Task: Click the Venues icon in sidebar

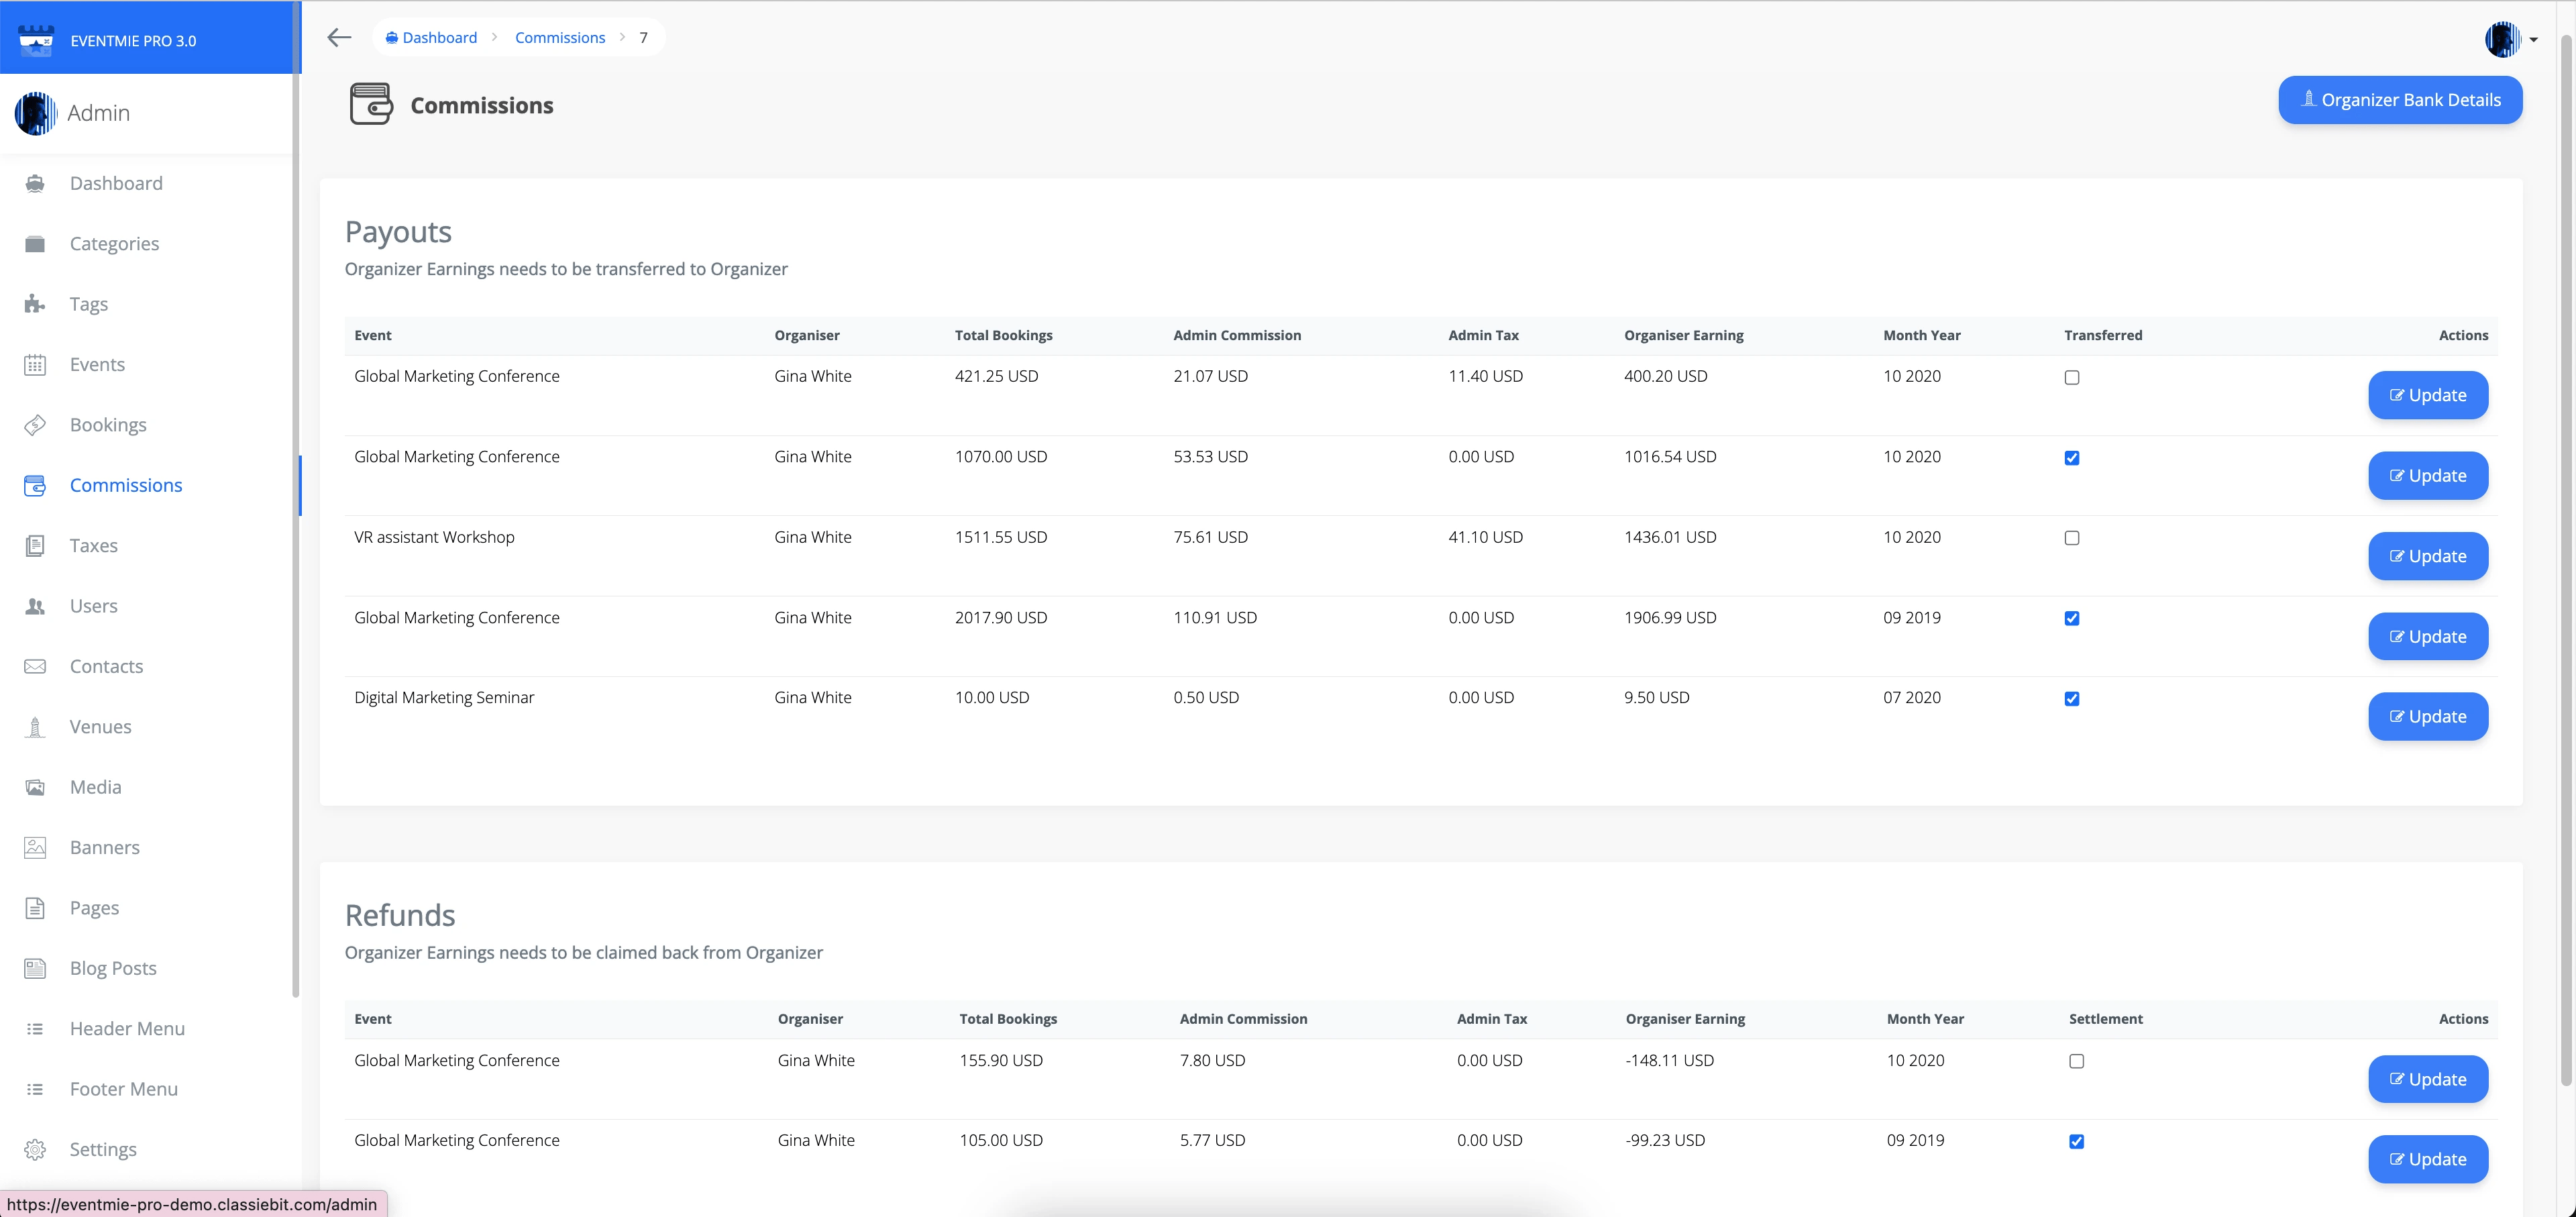Action: coord(35,727)
